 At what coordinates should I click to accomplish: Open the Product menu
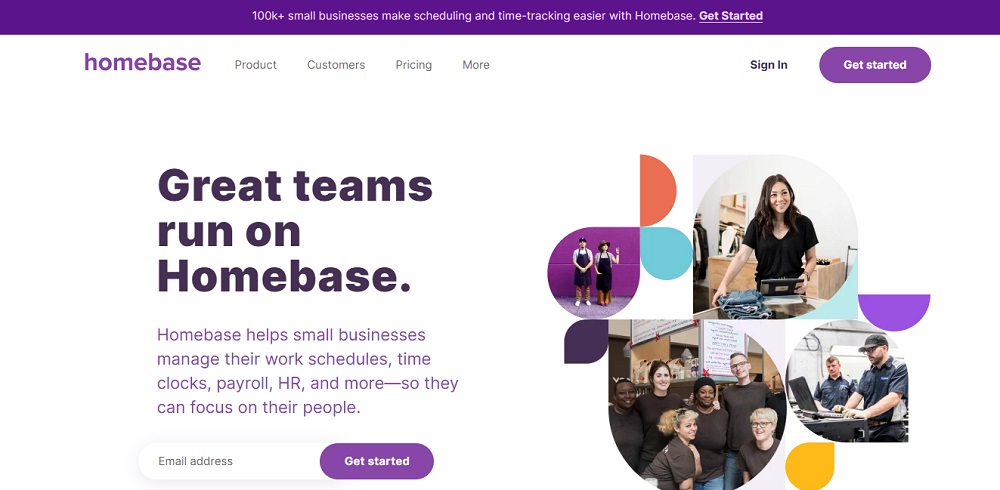point(256,64)
